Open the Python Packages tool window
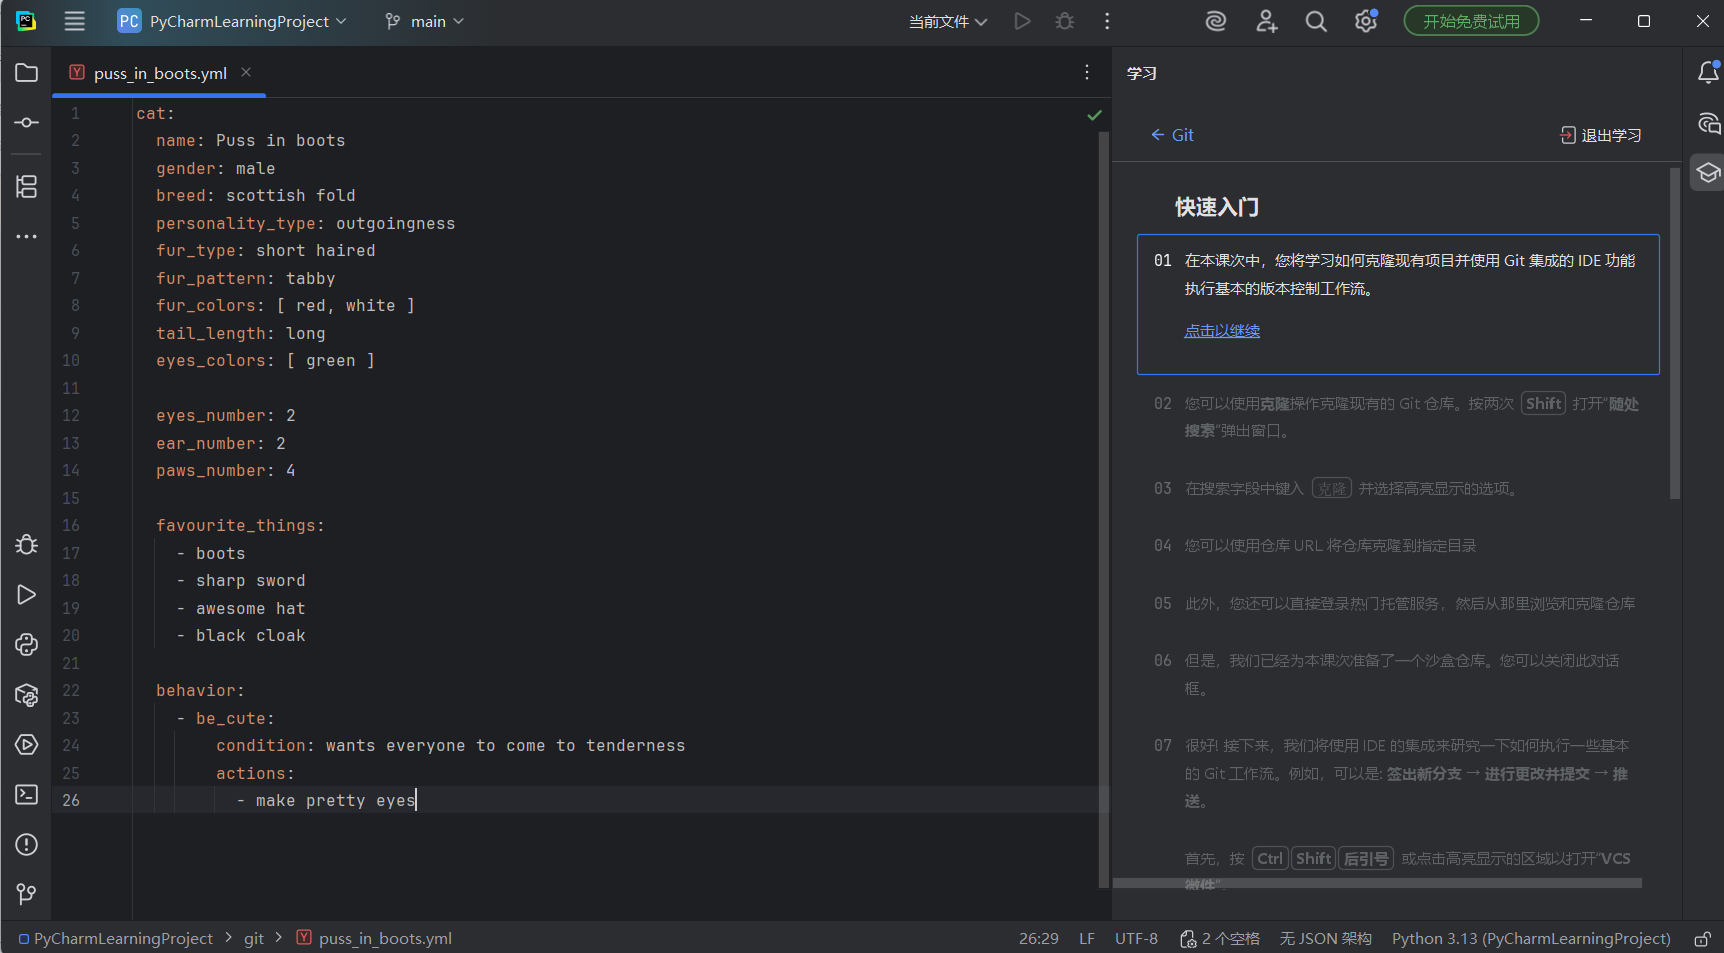The height and width of the screenshot is (953, 1724). point(26,695)
